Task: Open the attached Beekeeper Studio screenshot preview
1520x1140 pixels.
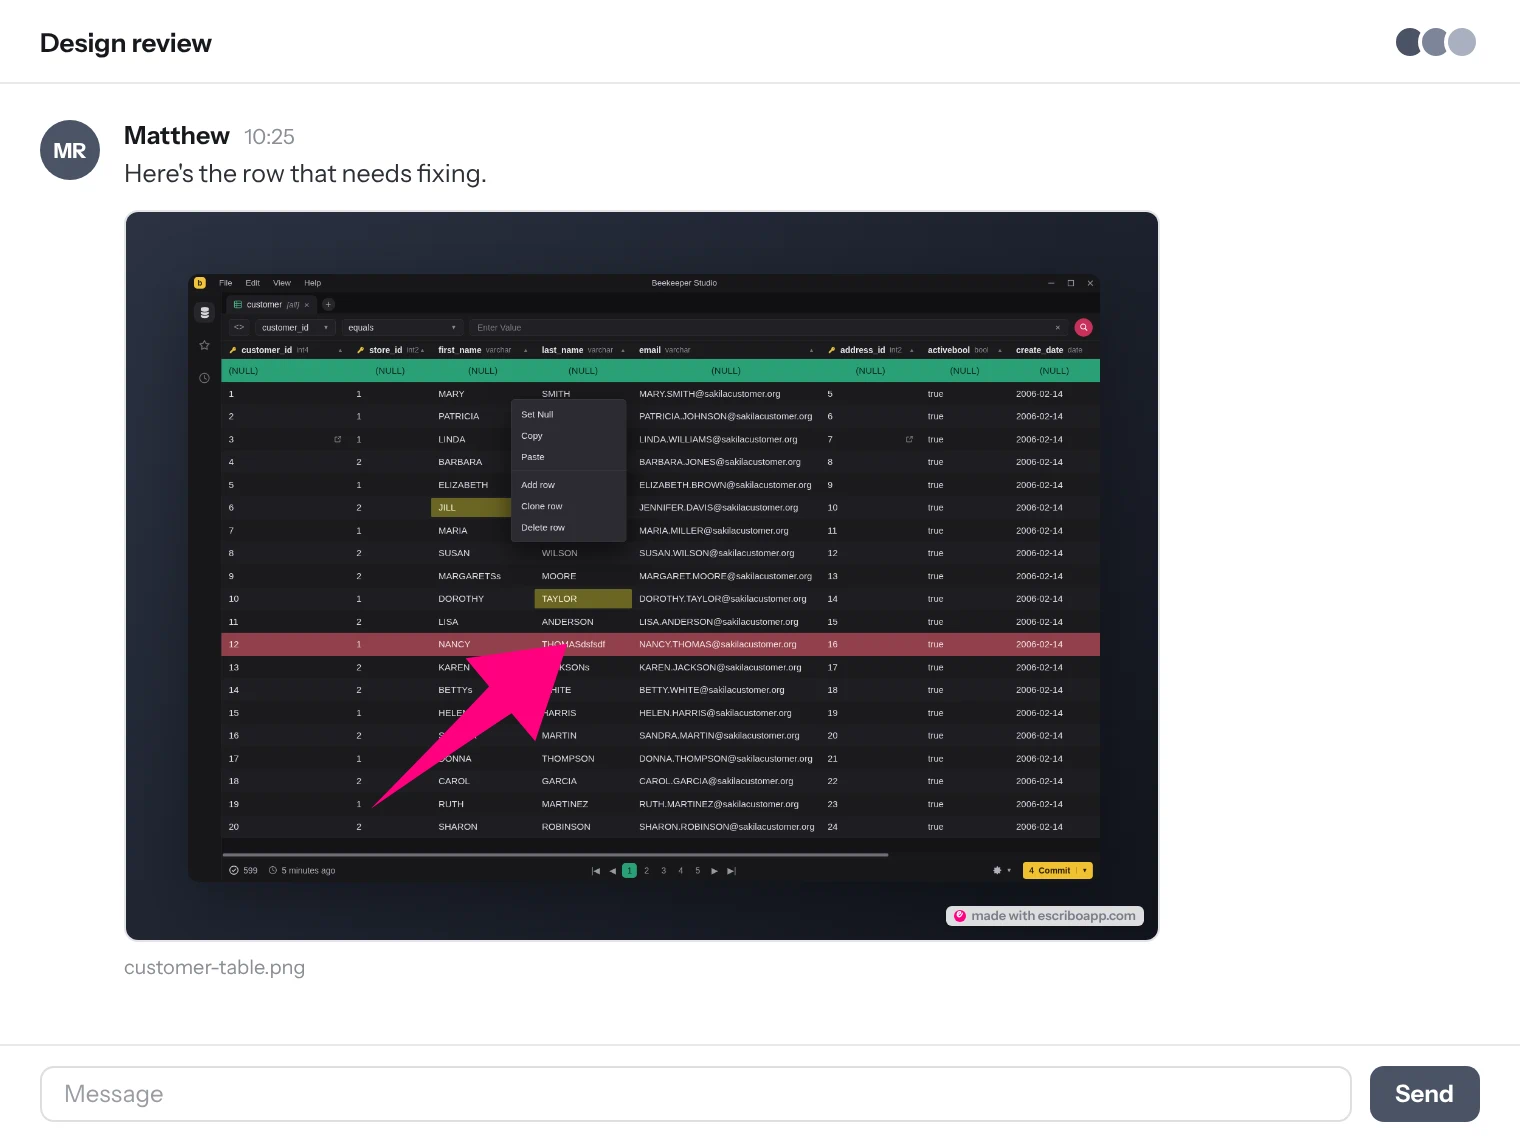Action: (x=641, y=576)
